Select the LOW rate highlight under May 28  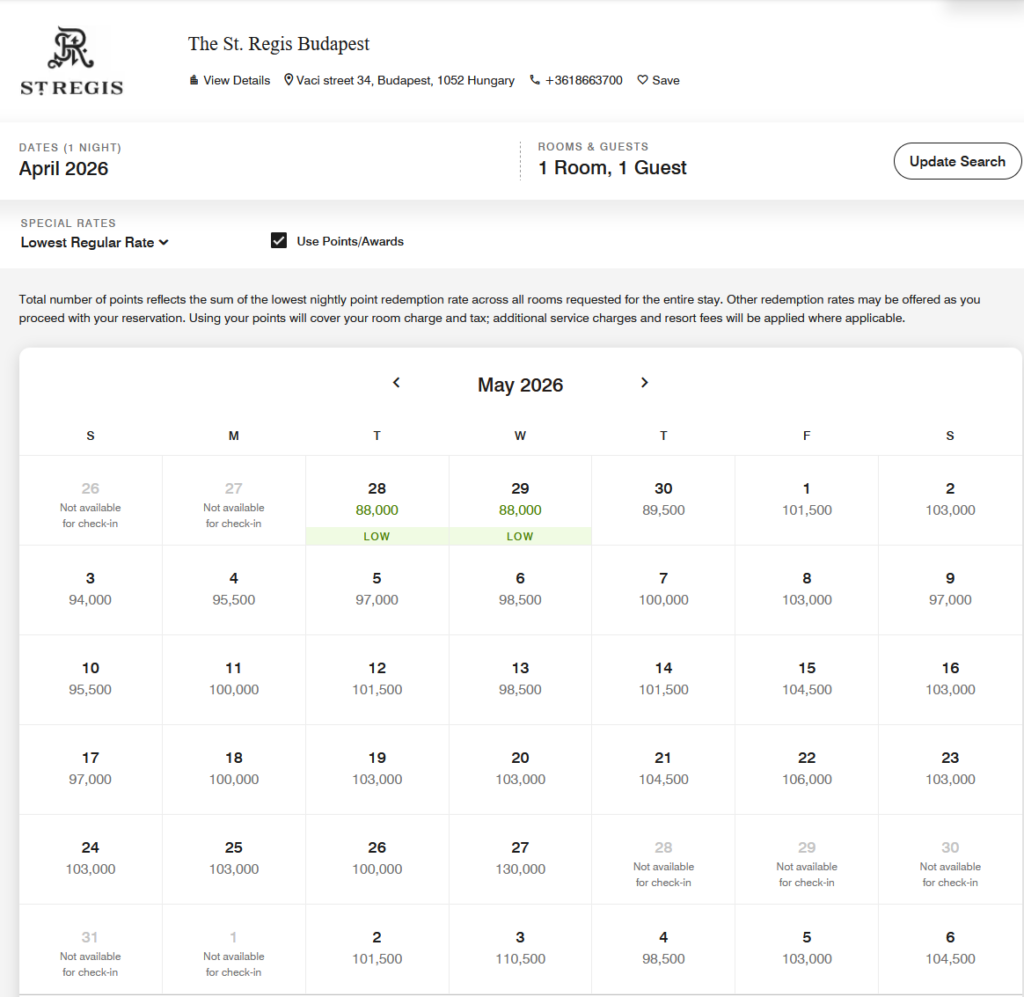click(377, 536)
